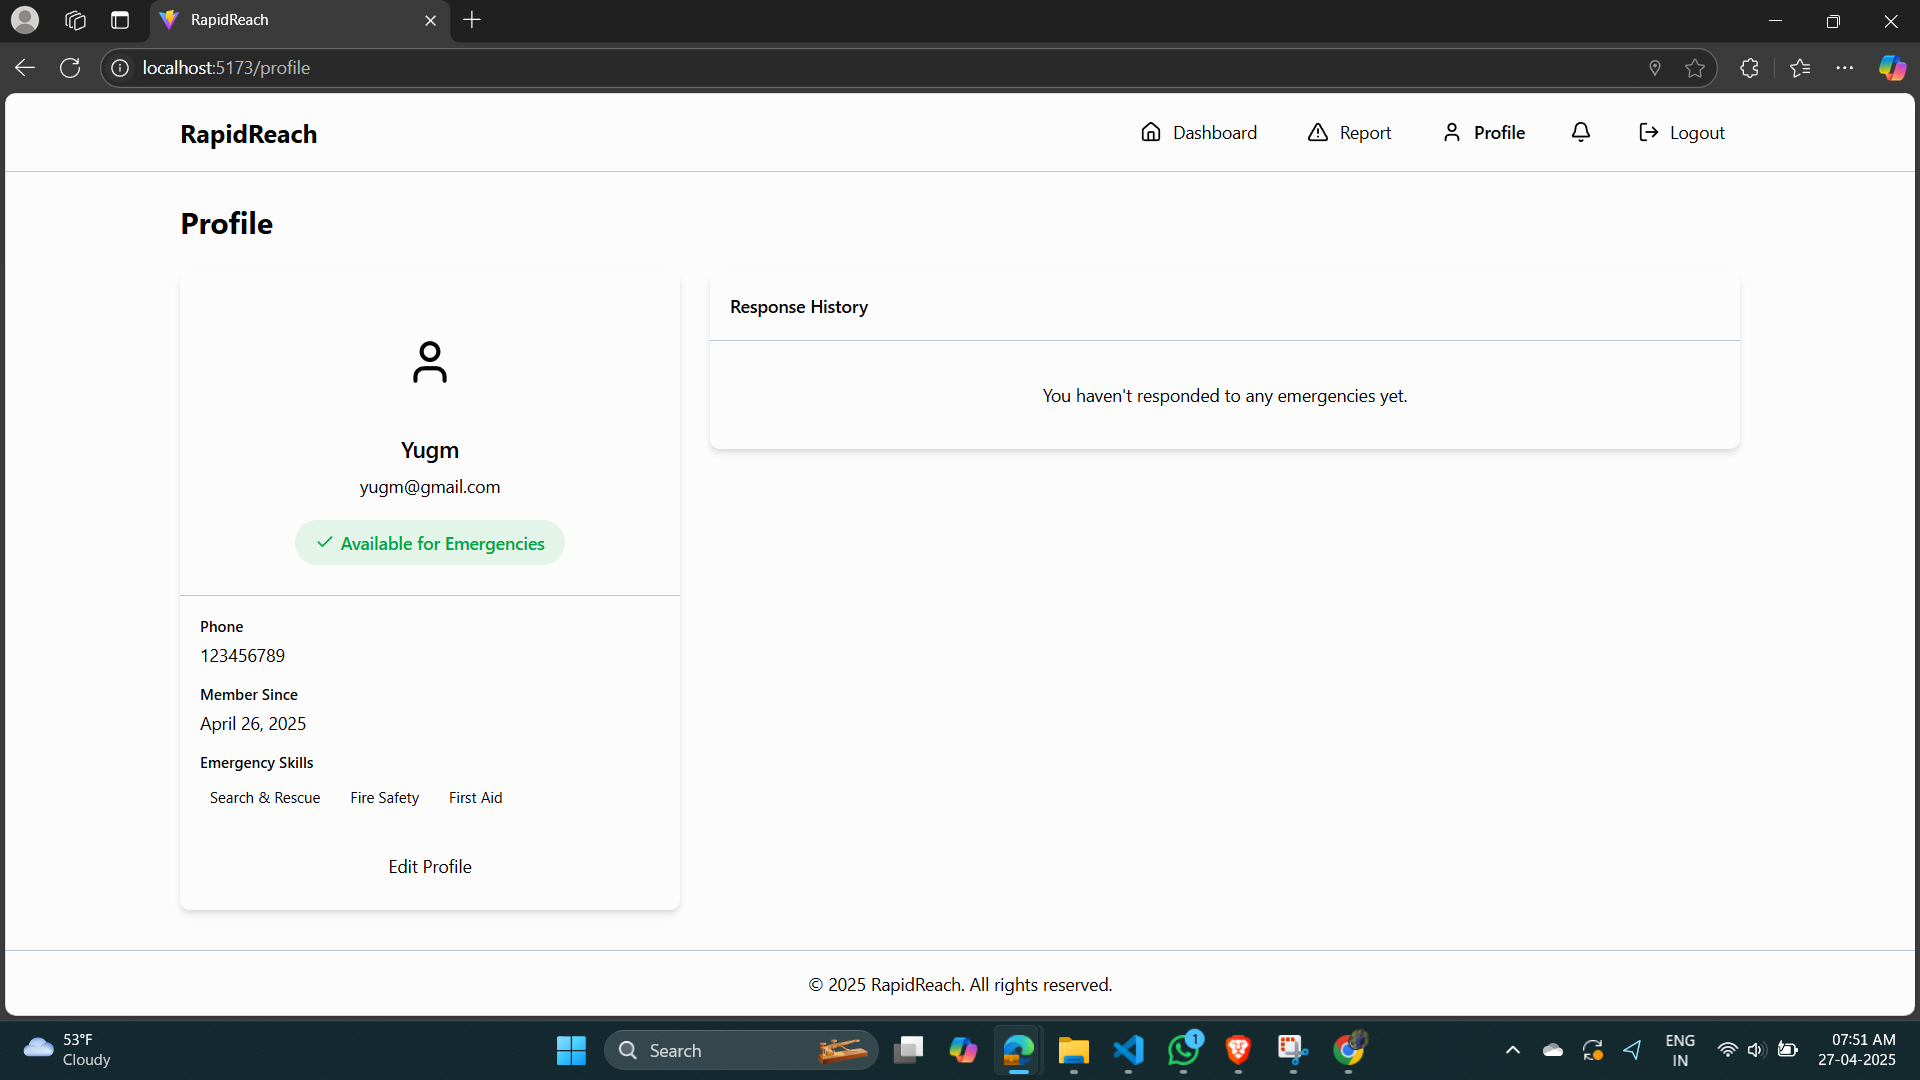Select the Fire Safety skill tag
The image size is (1920, 1080).
tap(384, 797)
